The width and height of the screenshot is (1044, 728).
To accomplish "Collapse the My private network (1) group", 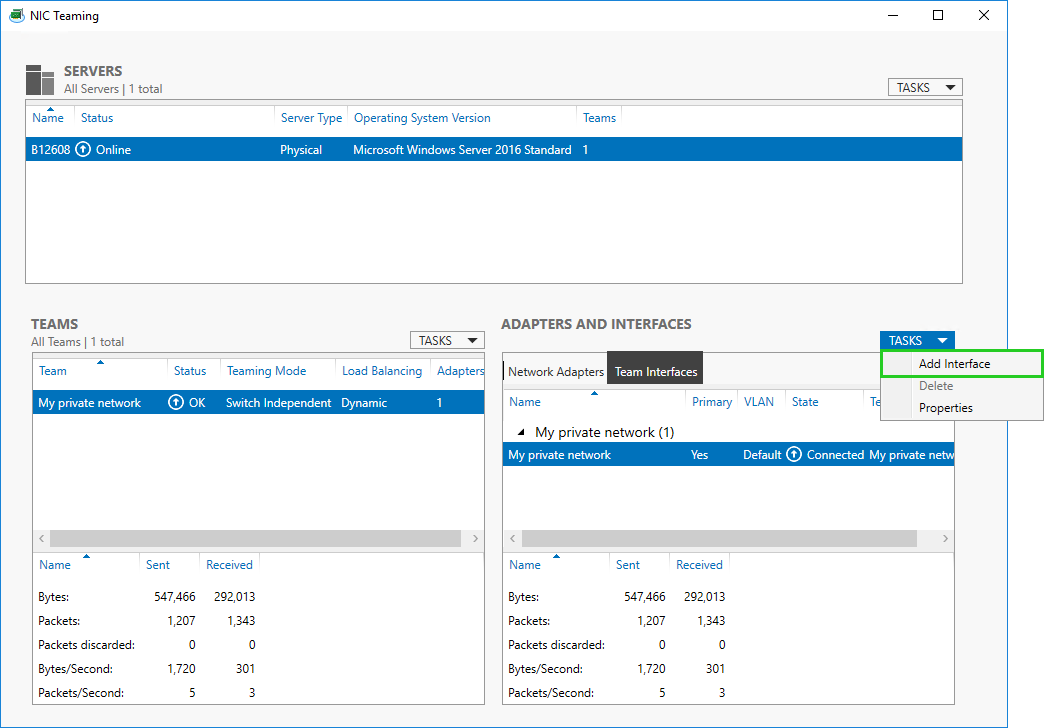I will tap(520, 433).
